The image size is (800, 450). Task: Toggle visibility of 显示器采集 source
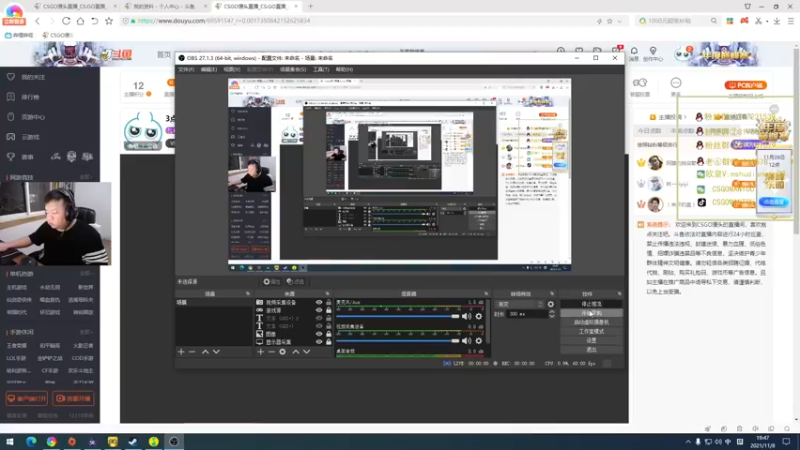[x=319, y=342]
